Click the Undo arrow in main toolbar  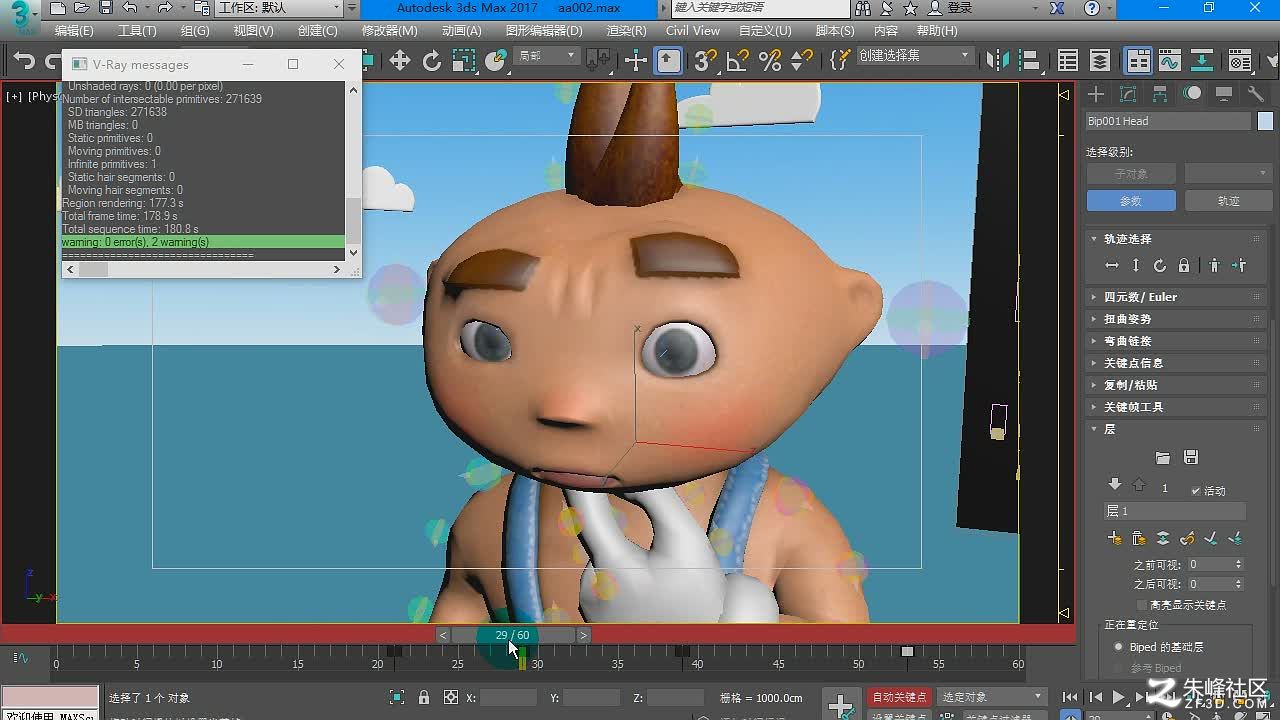click(24, 61)
